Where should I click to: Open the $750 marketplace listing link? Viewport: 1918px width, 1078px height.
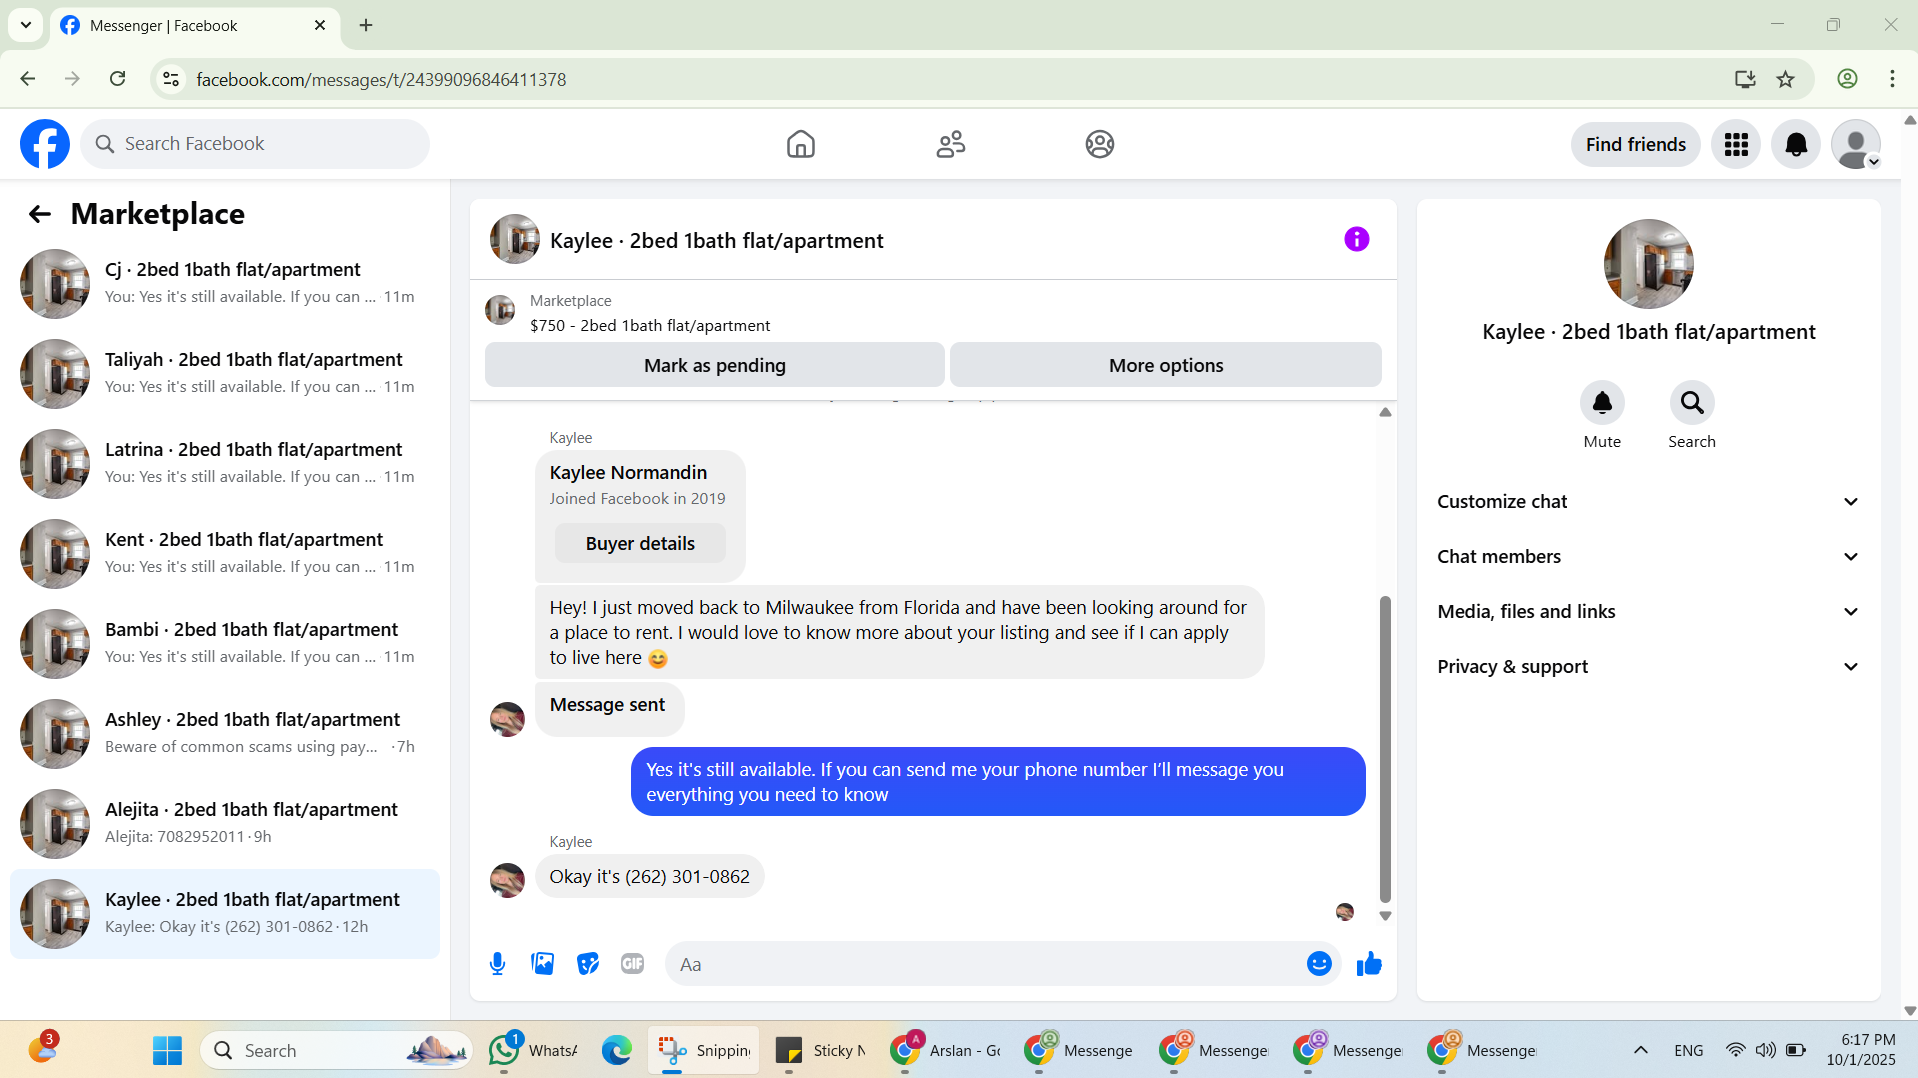pyautogui.click(x=650, y=326)
